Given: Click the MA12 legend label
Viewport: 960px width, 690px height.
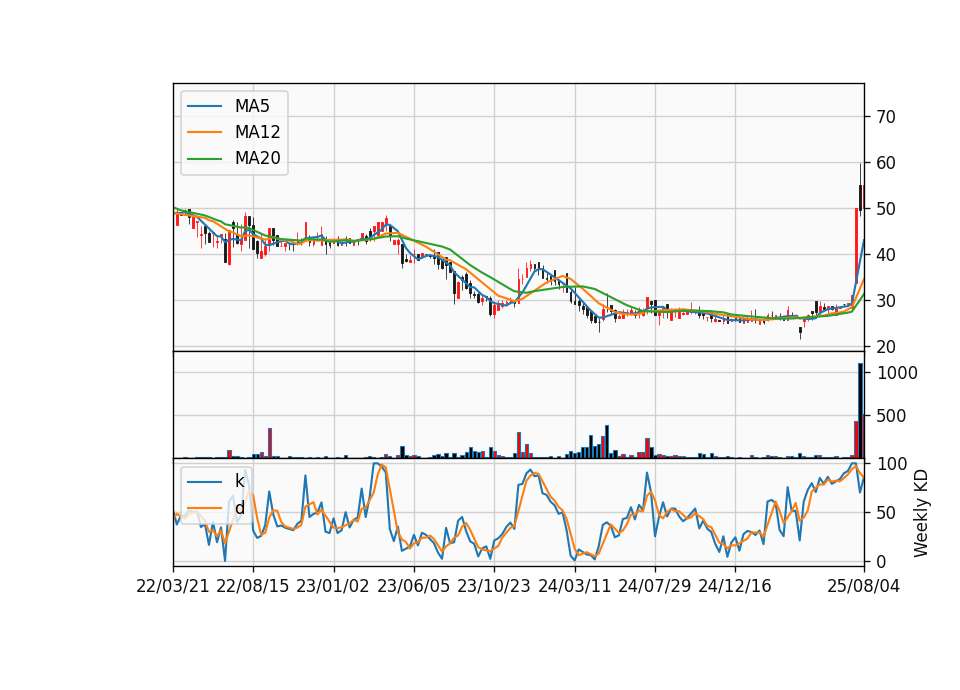Looking at the screenshot, I should [x=257, y=132].
